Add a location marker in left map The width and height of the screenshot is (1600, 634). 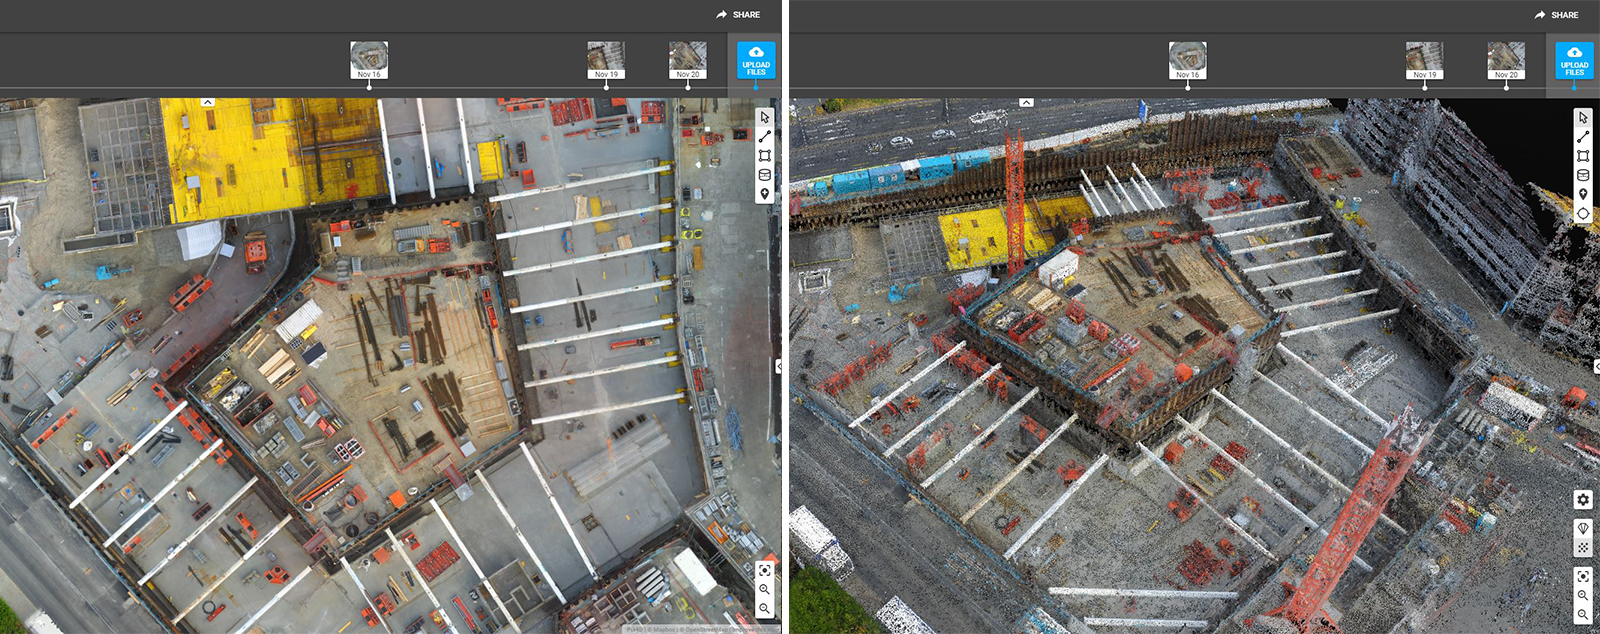[x=765, y=194]
